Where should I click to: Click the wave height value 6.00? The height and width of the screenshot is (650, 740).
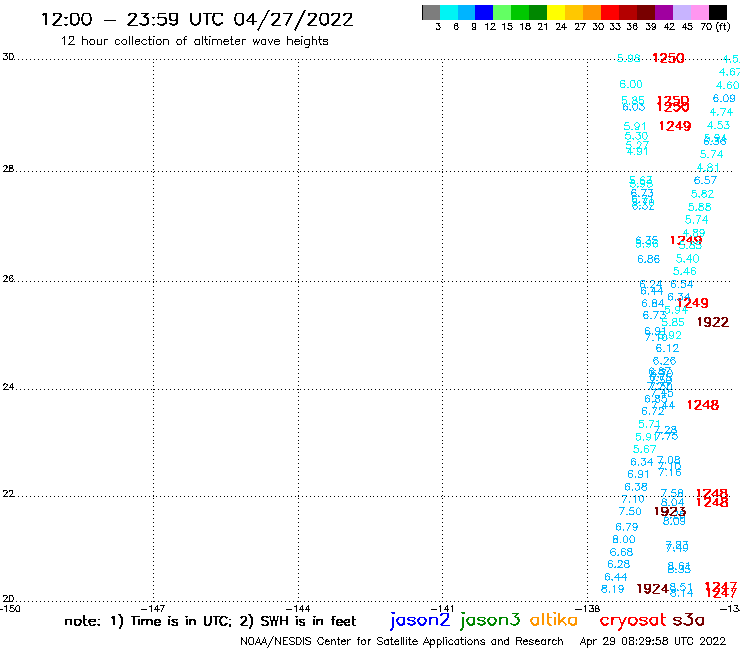point(631,84)
